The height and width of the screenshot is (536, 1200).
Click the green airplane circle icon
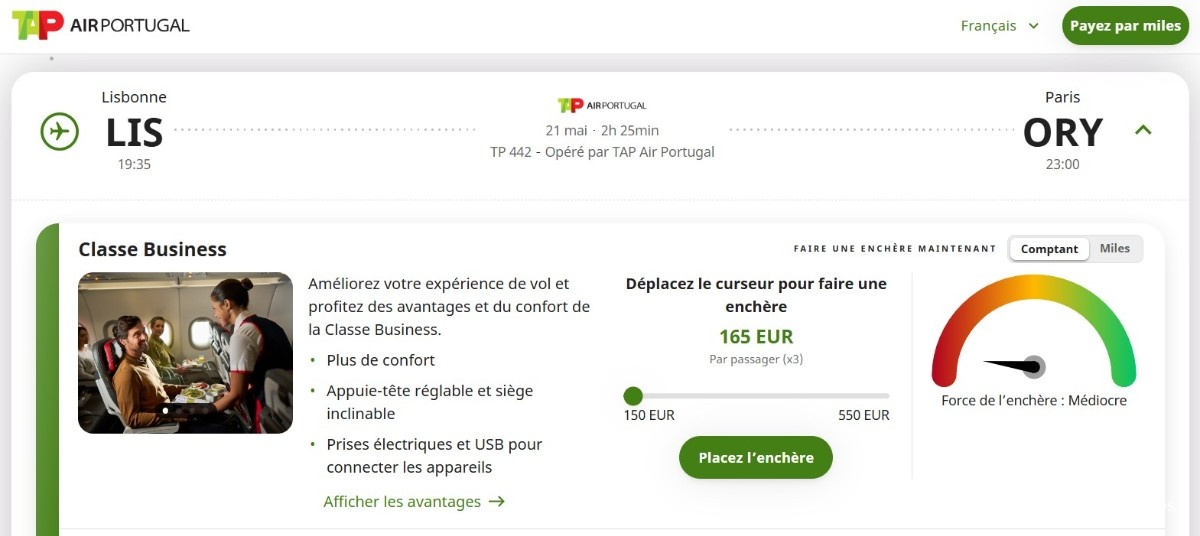(x=59, y=131)
